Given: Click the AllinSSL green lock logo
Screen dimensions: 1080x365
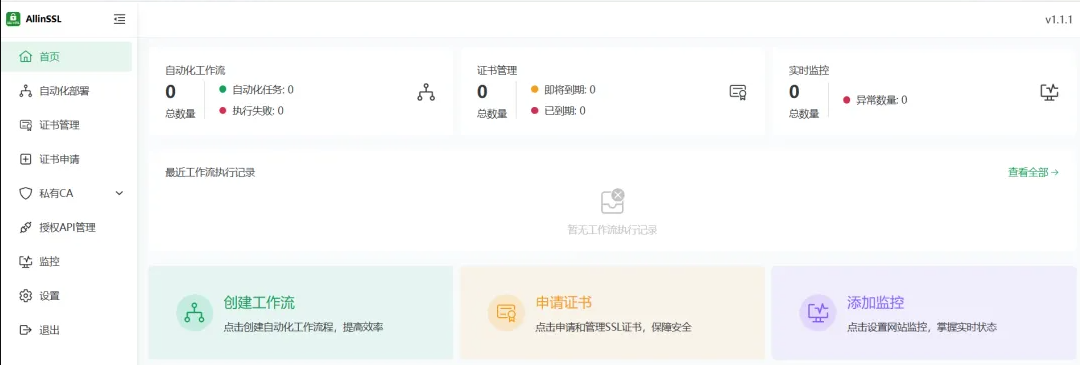Looking at the screenshot, I should pyautogui.click(x=12, y=19).
